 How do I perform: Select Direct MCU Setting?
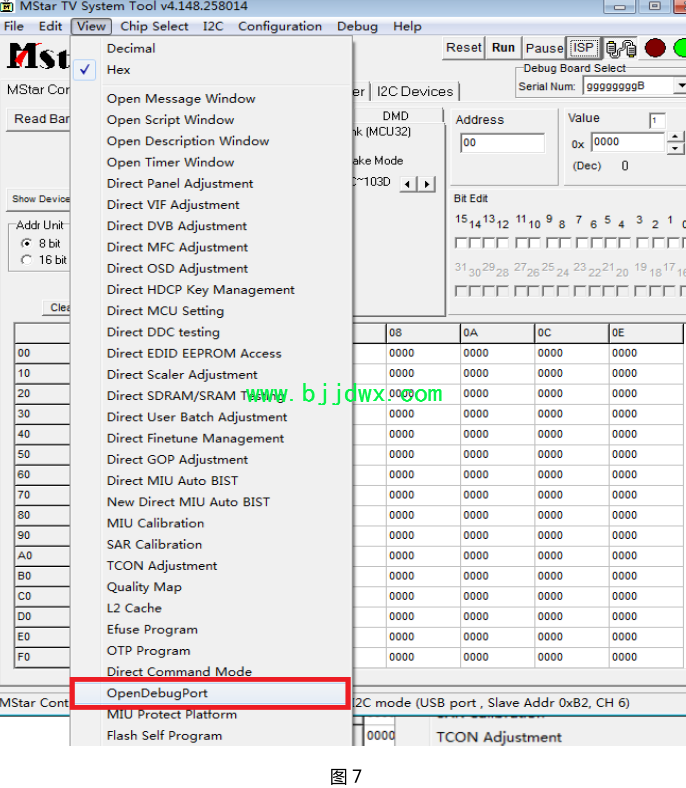[211, 311]
